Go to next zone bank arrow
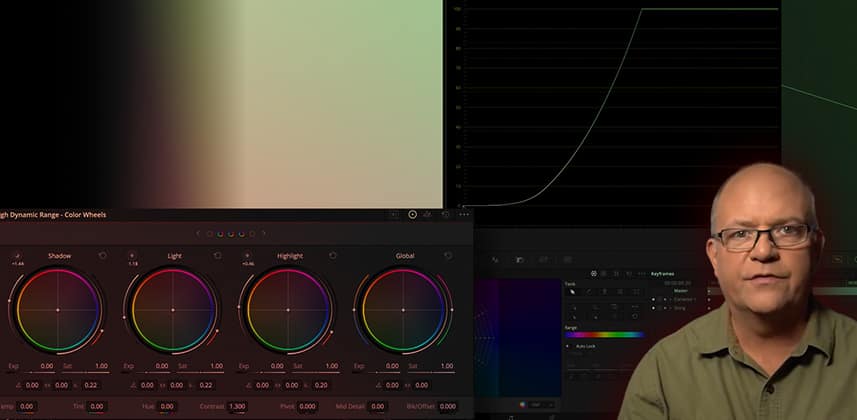The width and height of the screenshot is (857, 420). point(263,234)
